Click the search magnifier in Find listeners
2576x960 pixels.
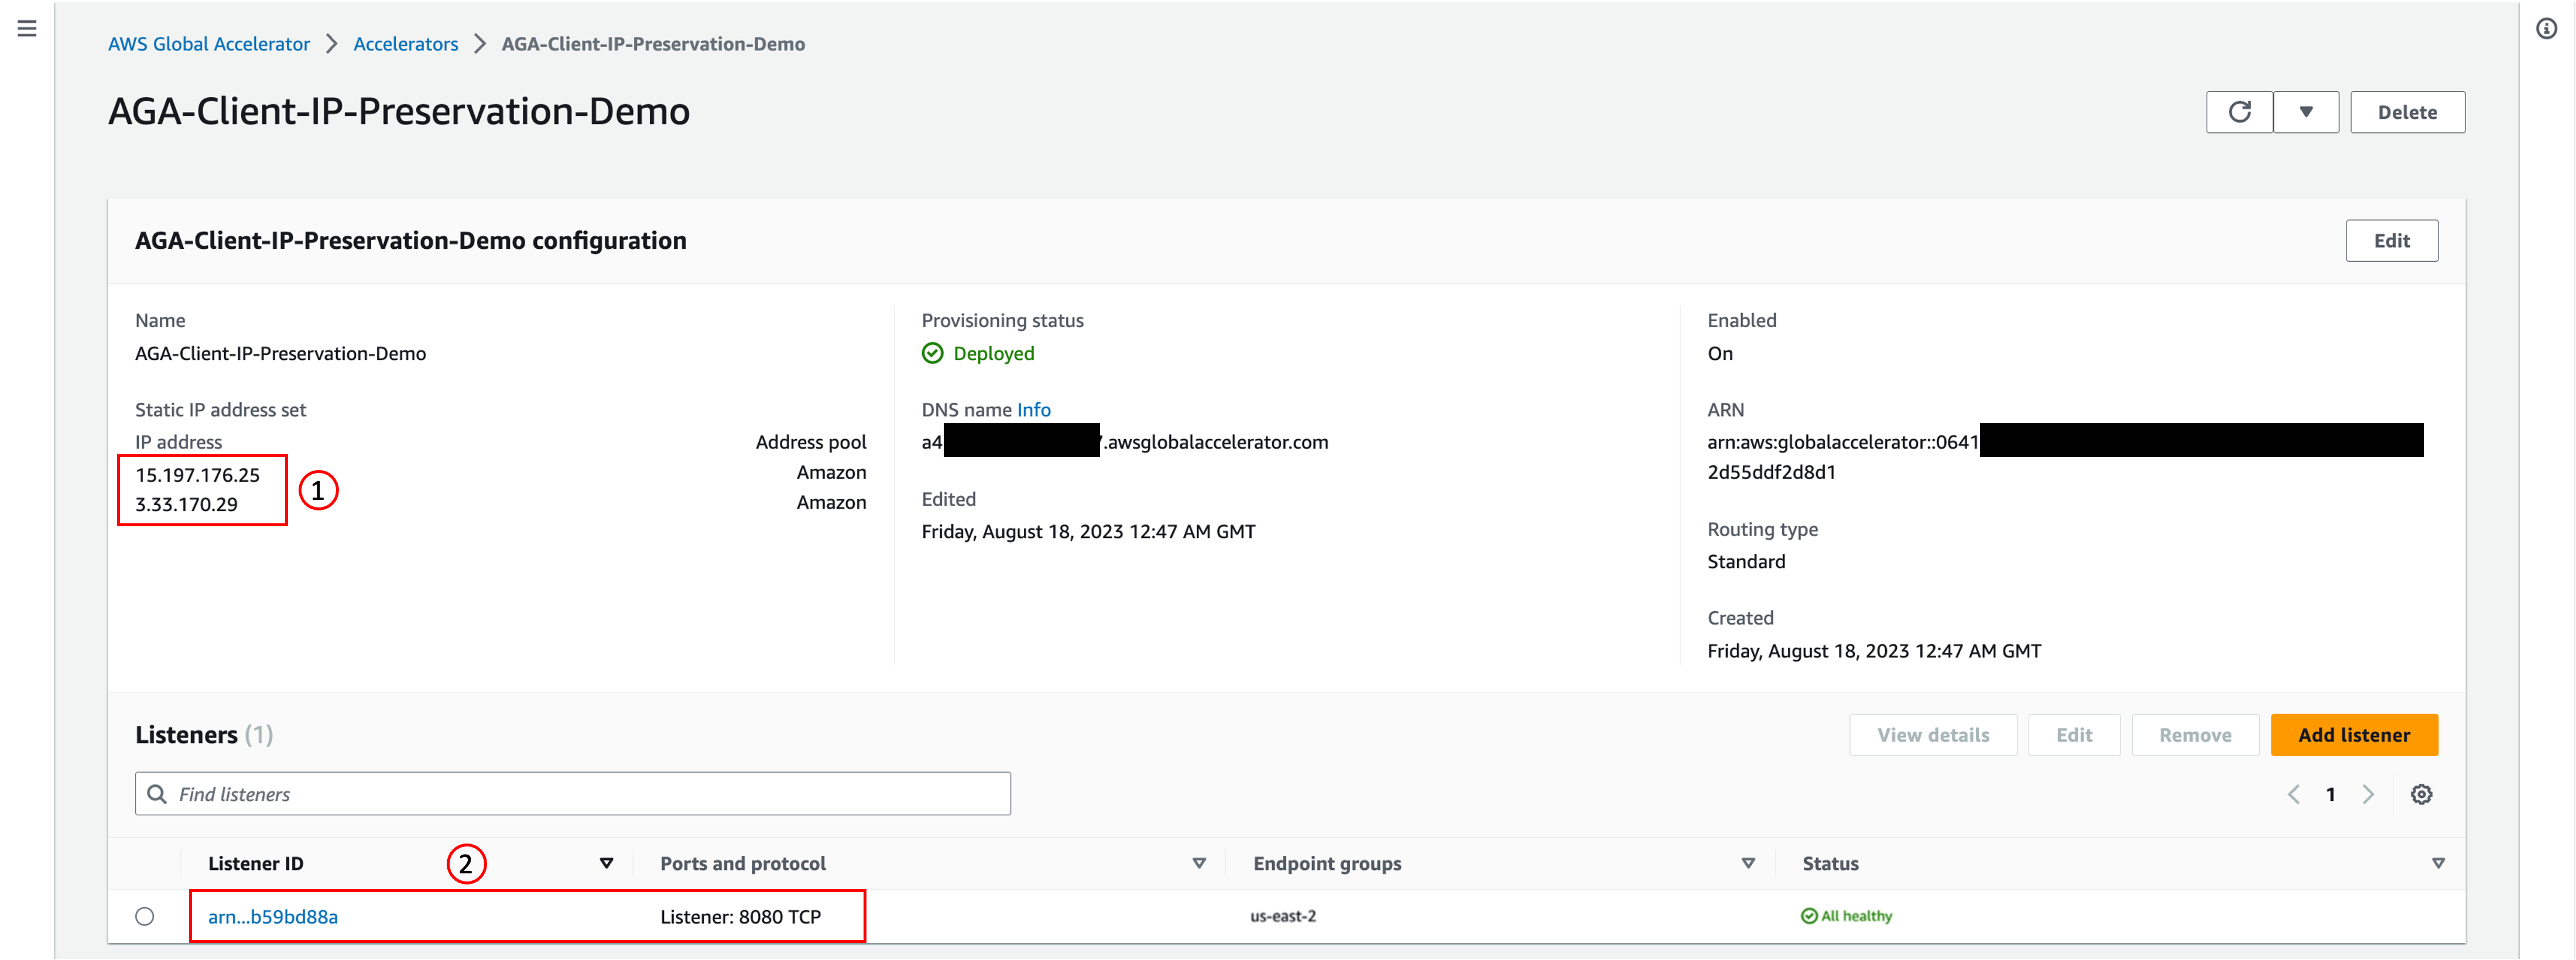[157, 794]
